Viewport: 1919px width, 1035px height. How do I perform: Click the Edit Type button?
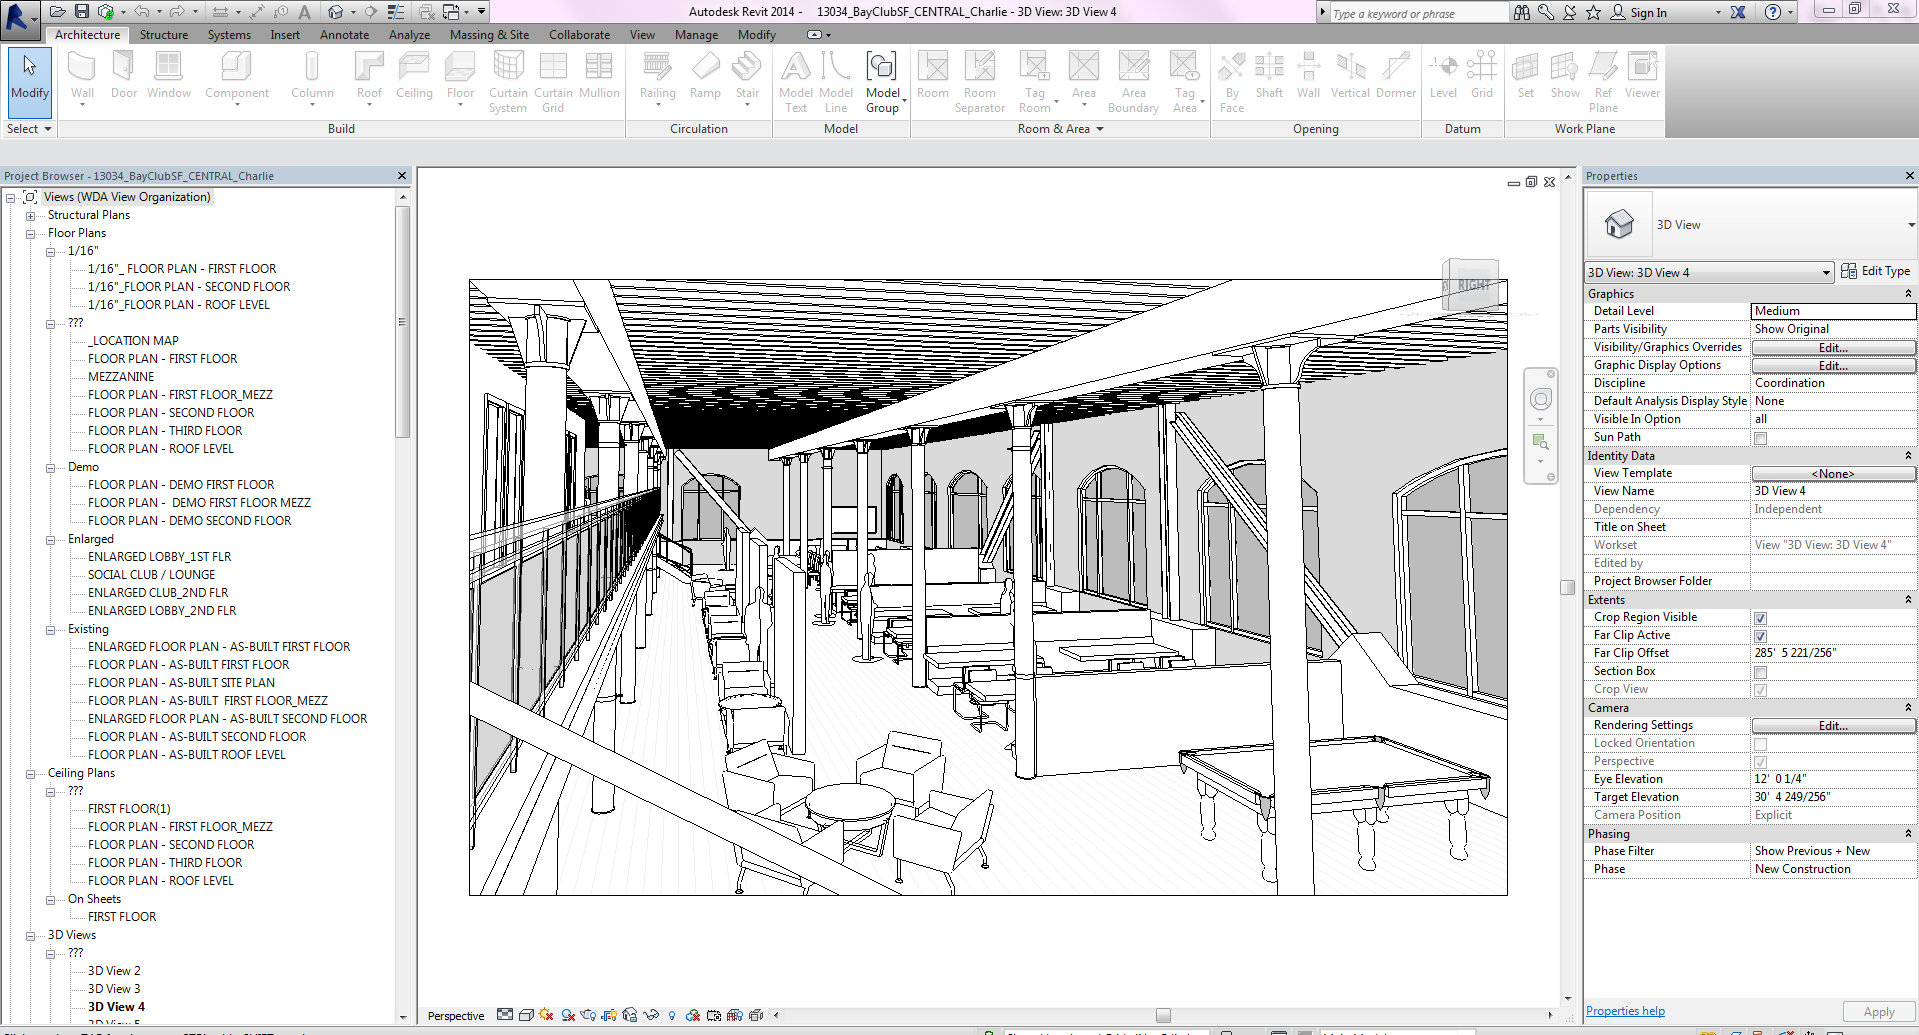point(1876,271)
